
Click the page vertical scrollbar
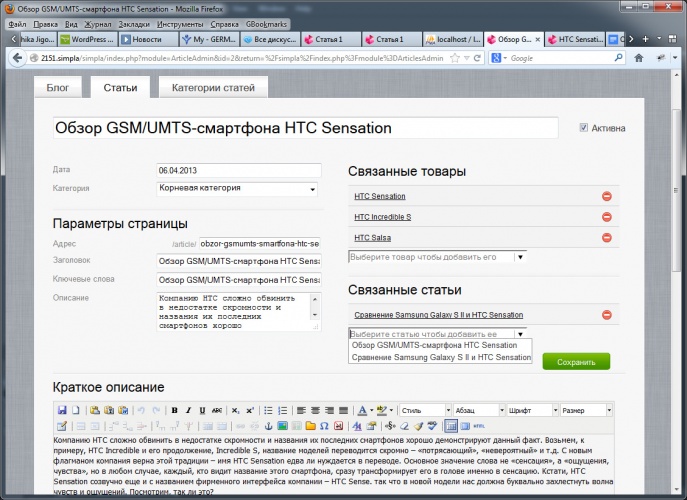click(x=676, y=191)
